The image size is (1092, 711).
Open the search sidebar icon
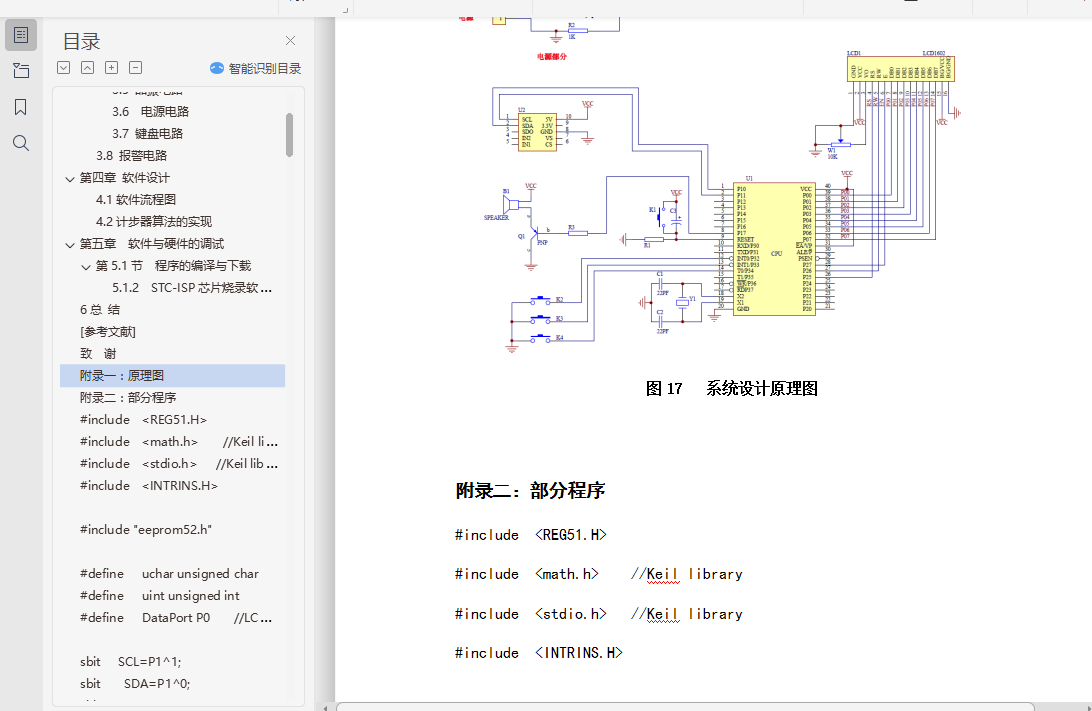(x=21, y=143)
